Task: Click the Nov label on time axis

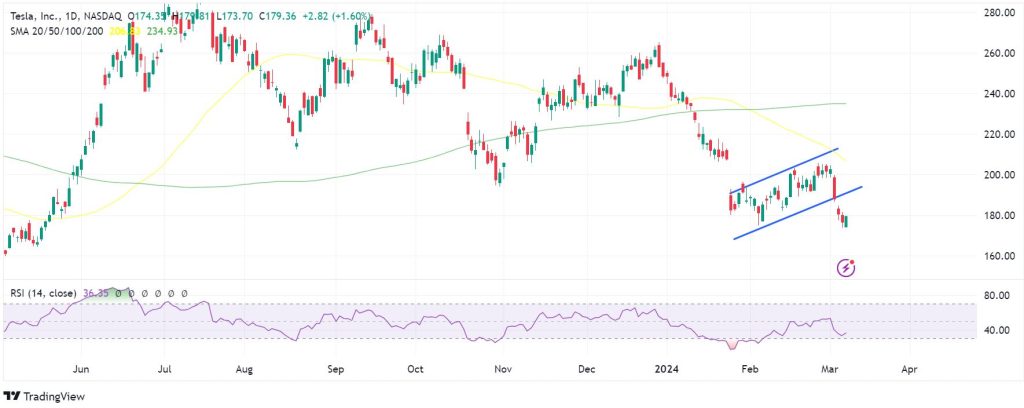Action: point(503,369)
